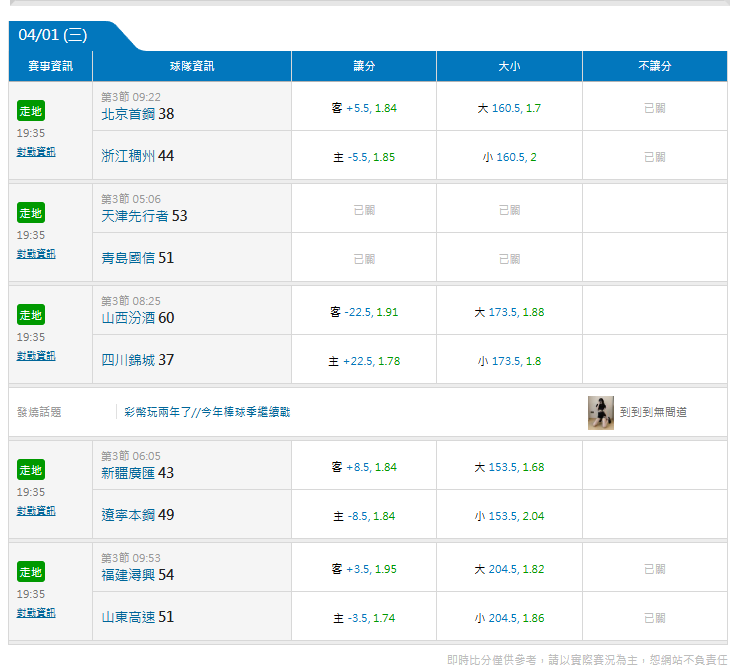
Task: Click the 走地 badge for 北京首鋼 match
Action: click(x=31, y=111)
